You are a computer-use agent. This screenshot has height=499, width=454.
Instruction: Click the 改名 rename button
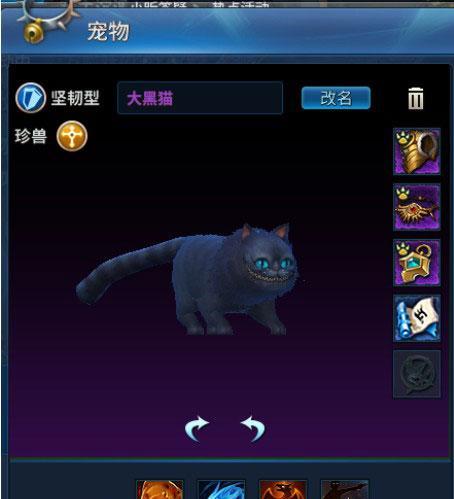click(336, 98)
